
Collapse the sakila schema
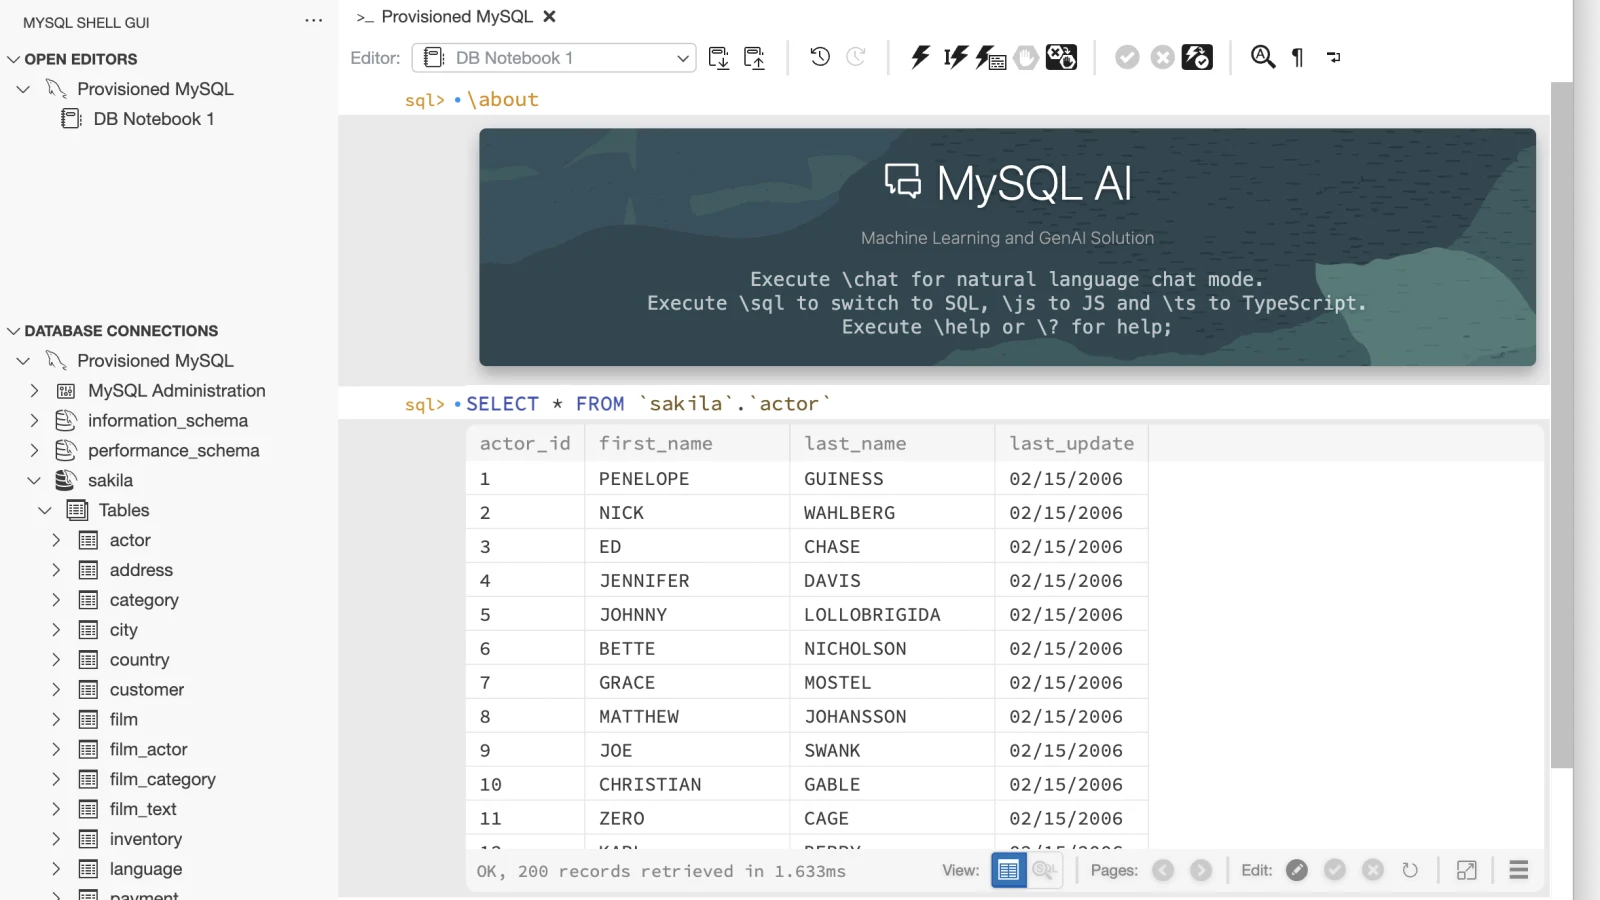pyautogui.click(x=35, y=481)
